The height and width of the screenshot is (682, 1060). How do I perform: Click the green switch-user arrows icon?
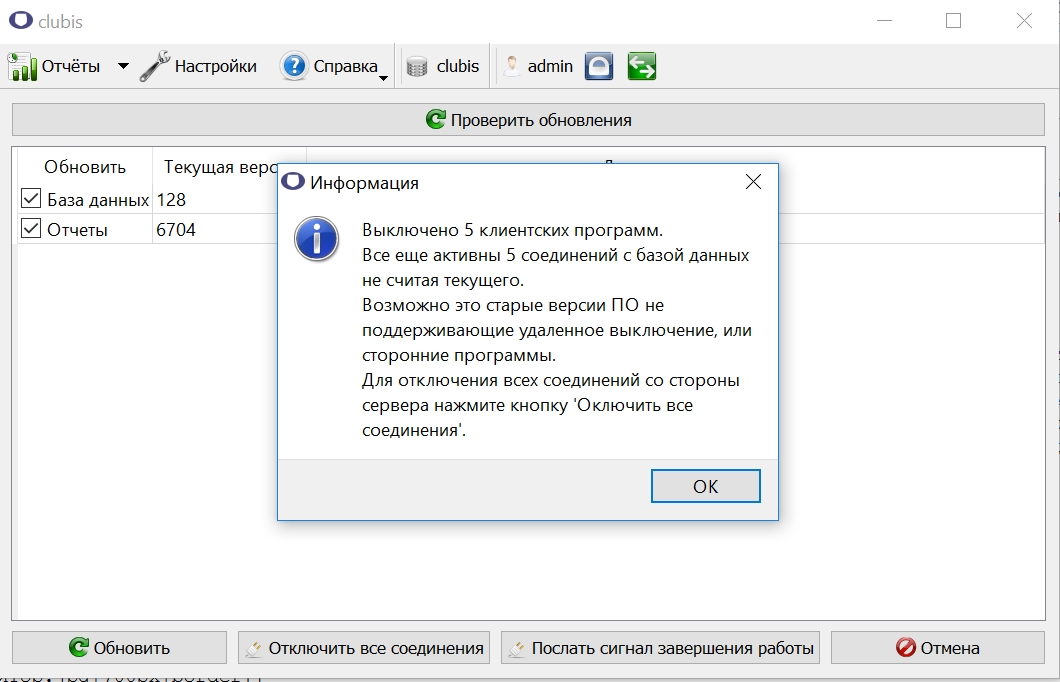click(x=642, y=66)
